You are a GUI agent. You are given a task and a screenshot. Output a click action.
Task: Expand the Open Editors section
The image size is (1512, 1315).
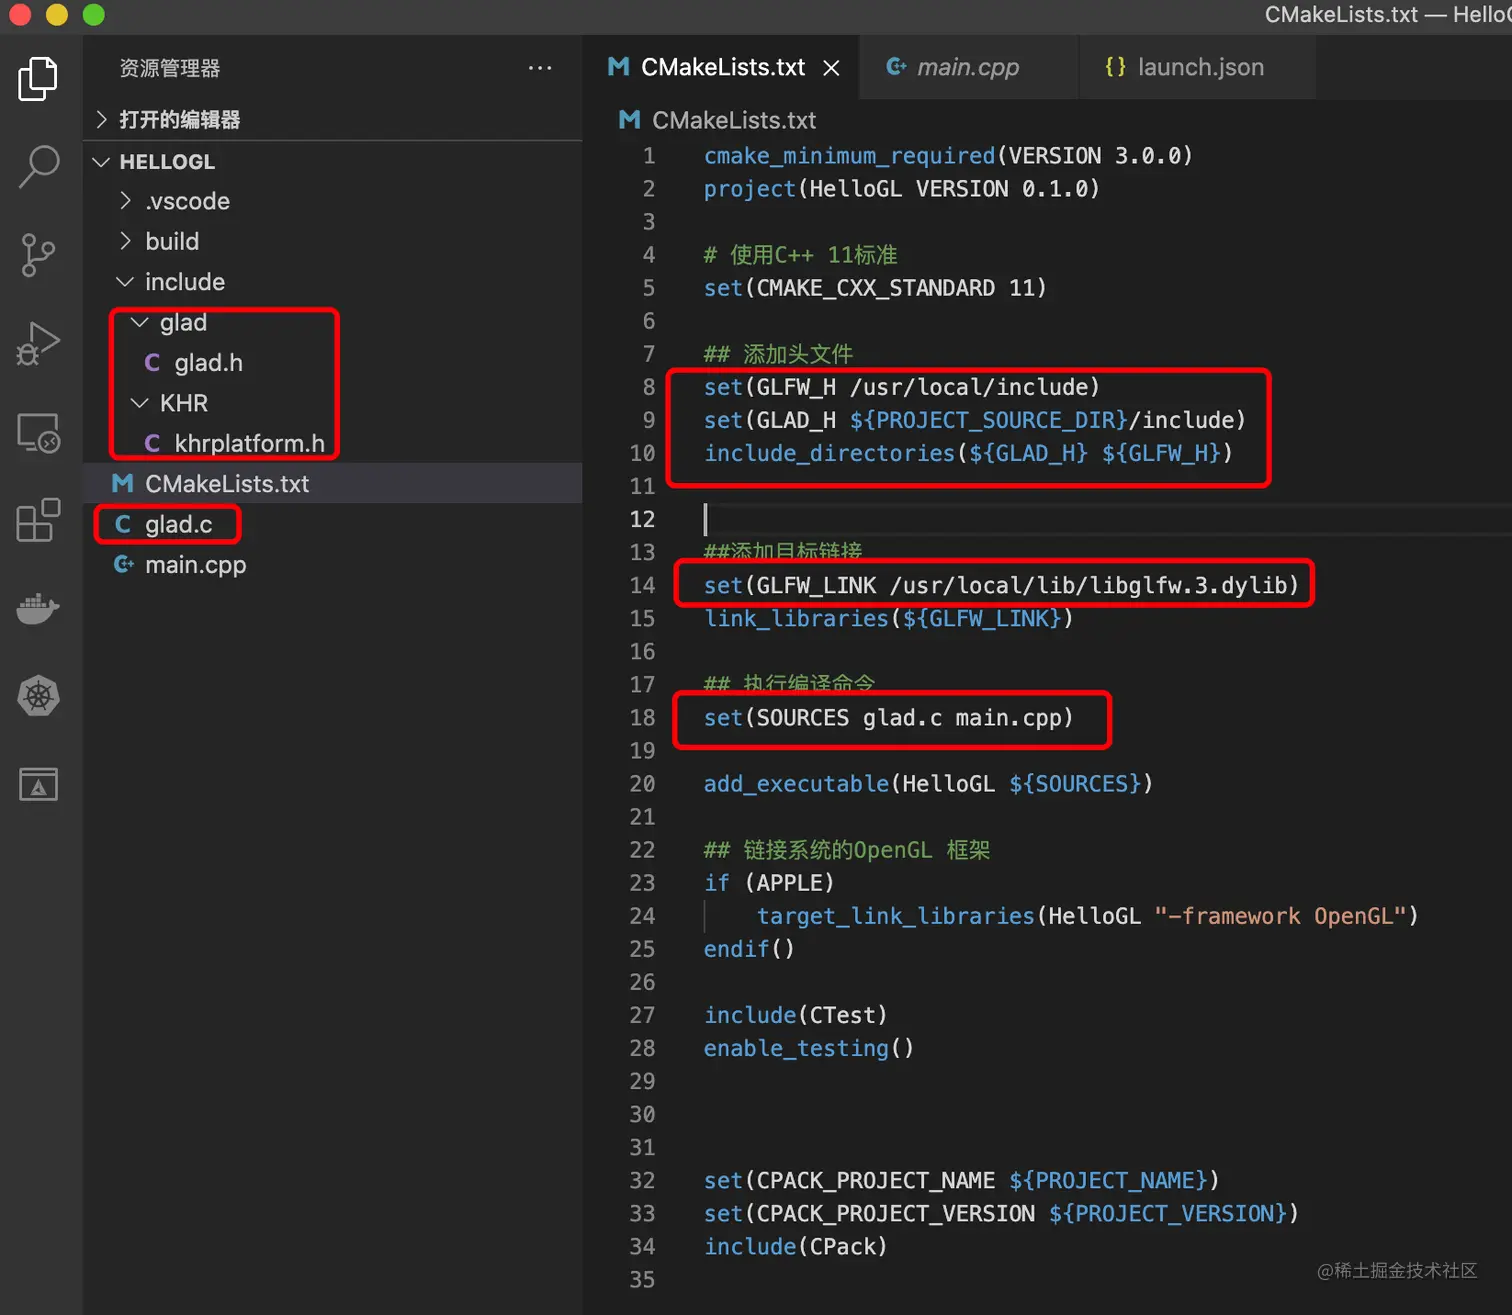[332, 120]
